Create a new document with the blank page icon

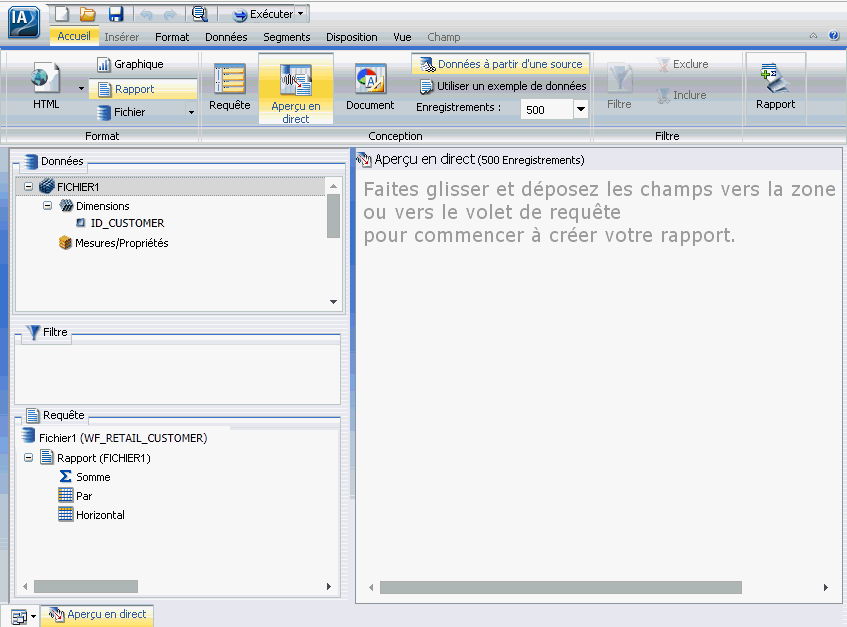pos(62,14)
